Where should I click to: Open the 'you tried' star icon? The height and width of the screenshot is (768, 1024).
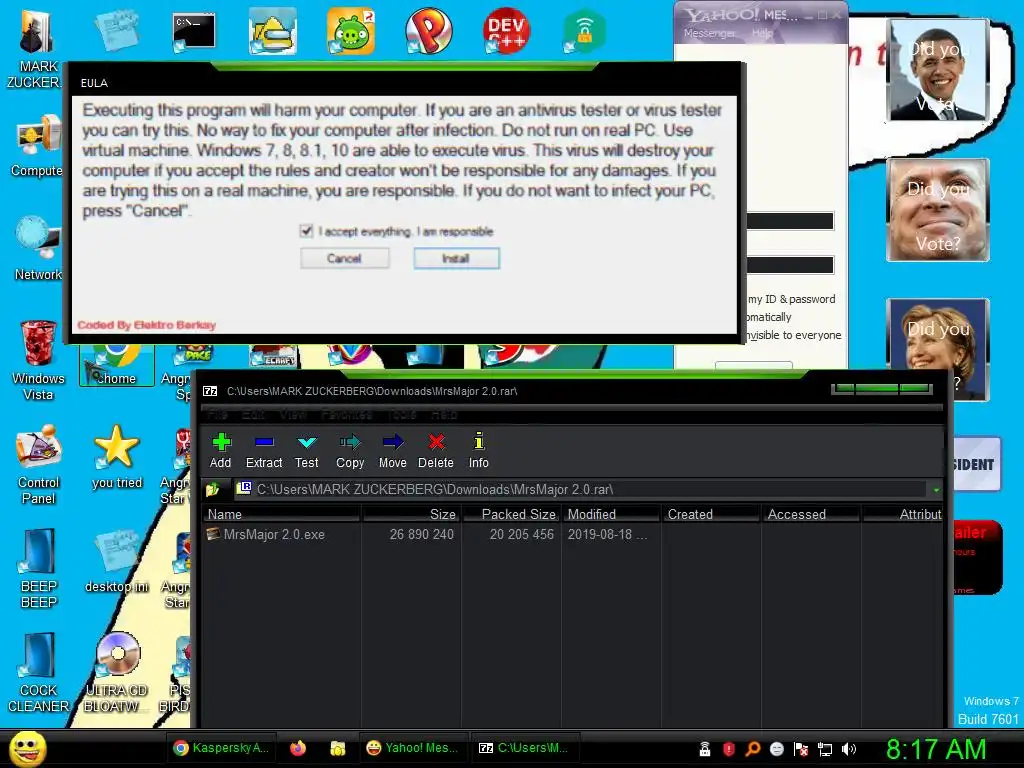117,456
